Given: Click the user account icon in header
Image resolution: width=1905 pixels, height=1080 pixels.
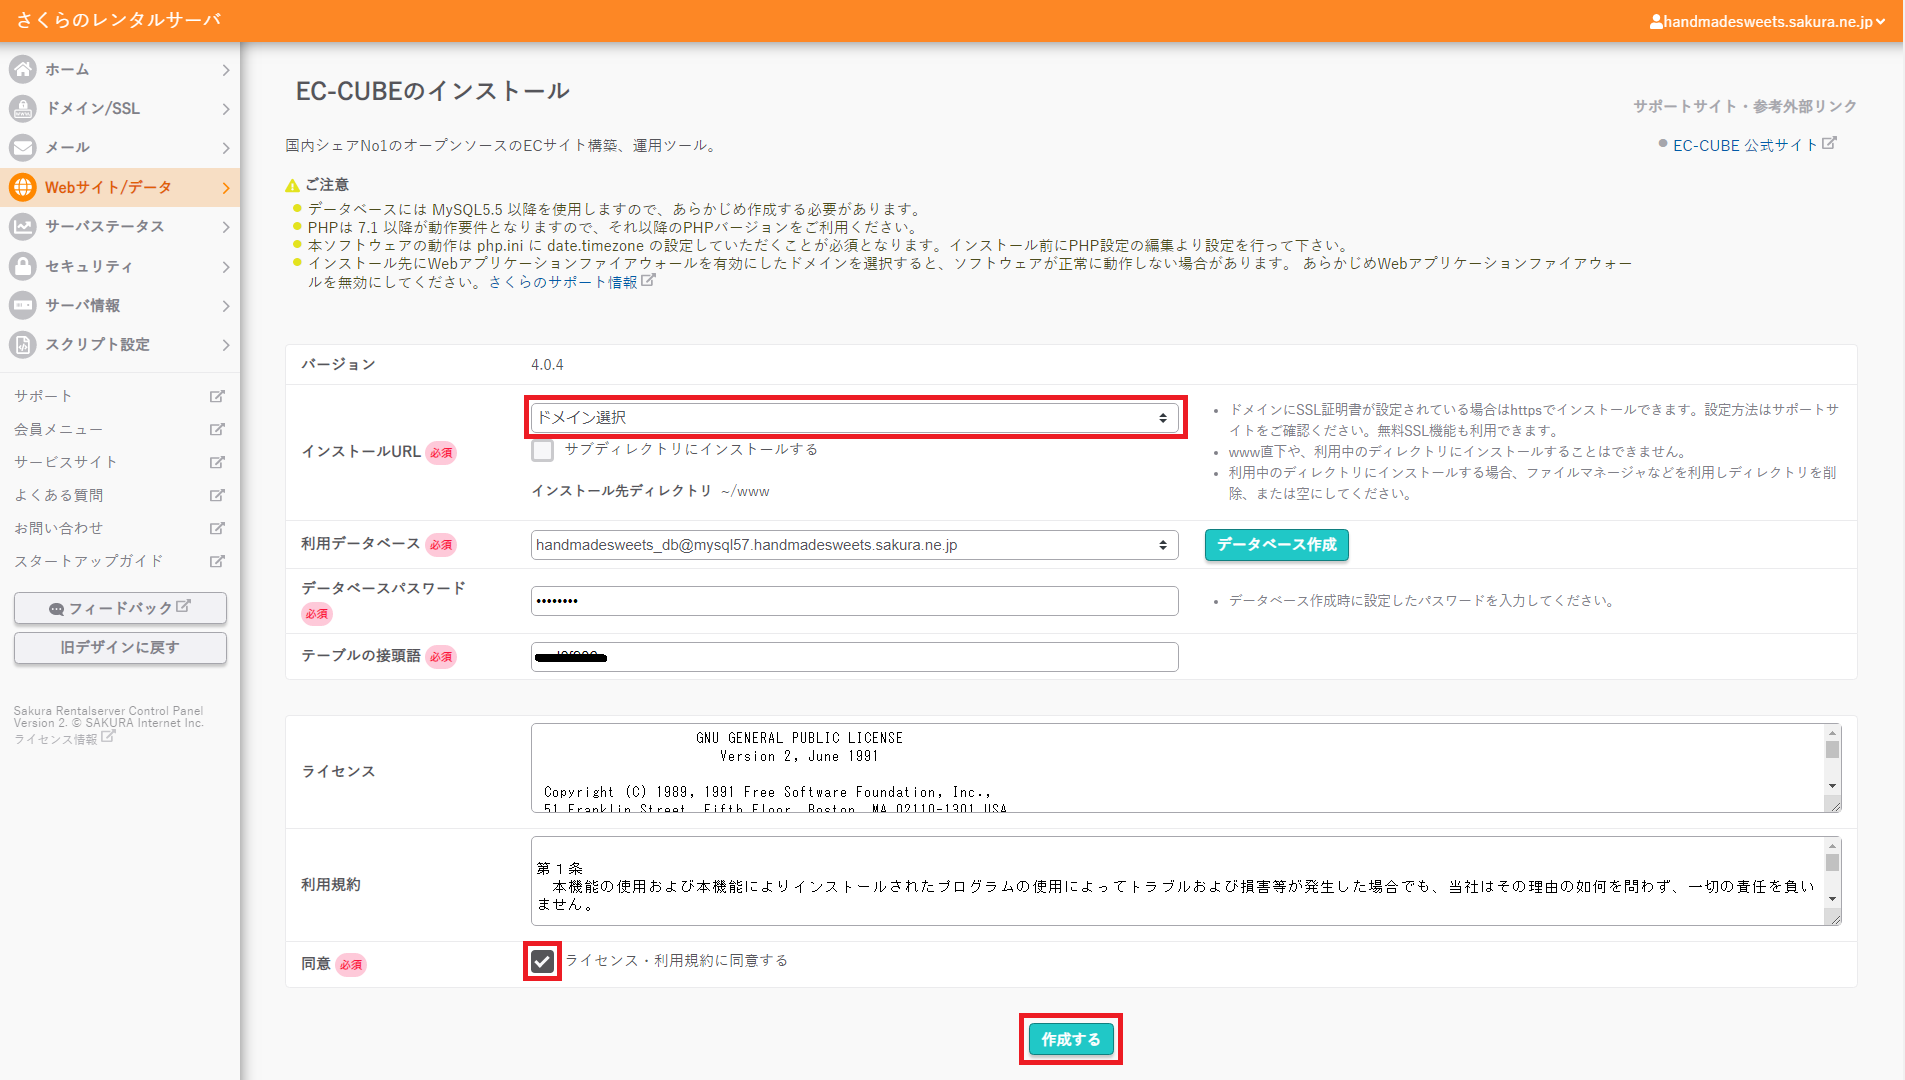Looking at the screenshot, I should (1656, 21).
